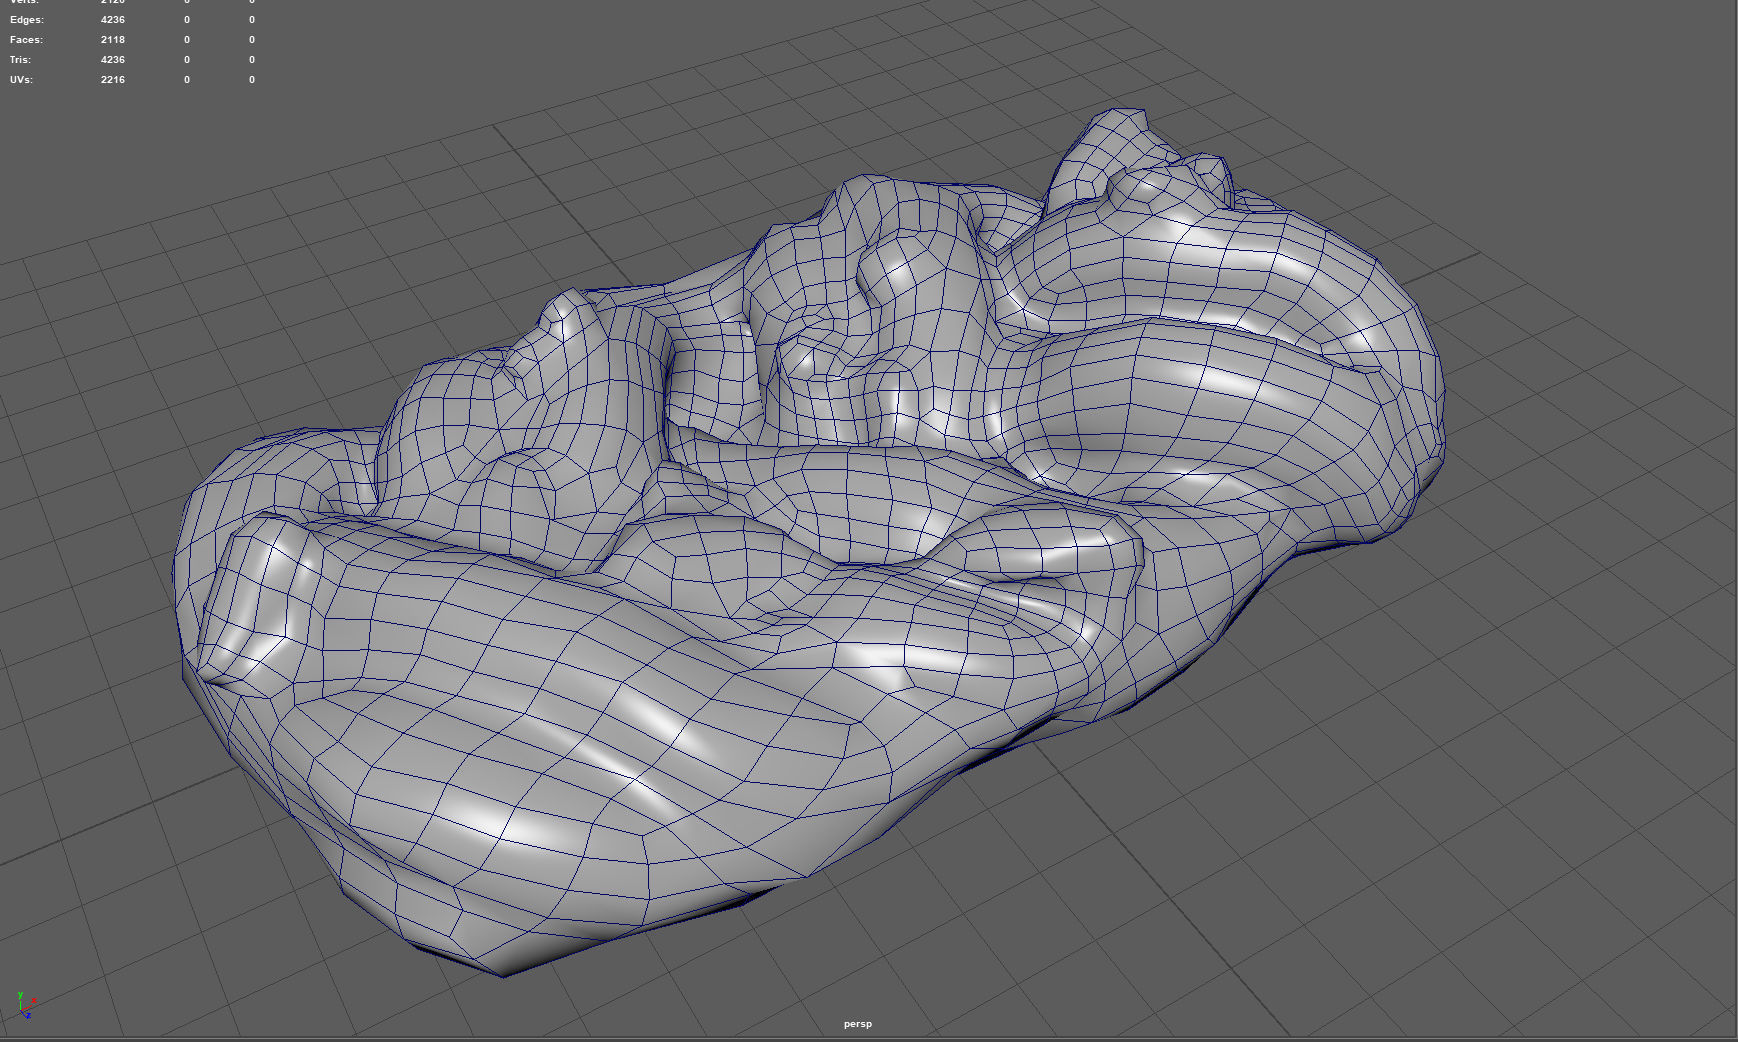Click the "Edges:" HUD label
Image resolution: width=1738 pixels, height=1042 pixels.
click(x=27, y=20)
